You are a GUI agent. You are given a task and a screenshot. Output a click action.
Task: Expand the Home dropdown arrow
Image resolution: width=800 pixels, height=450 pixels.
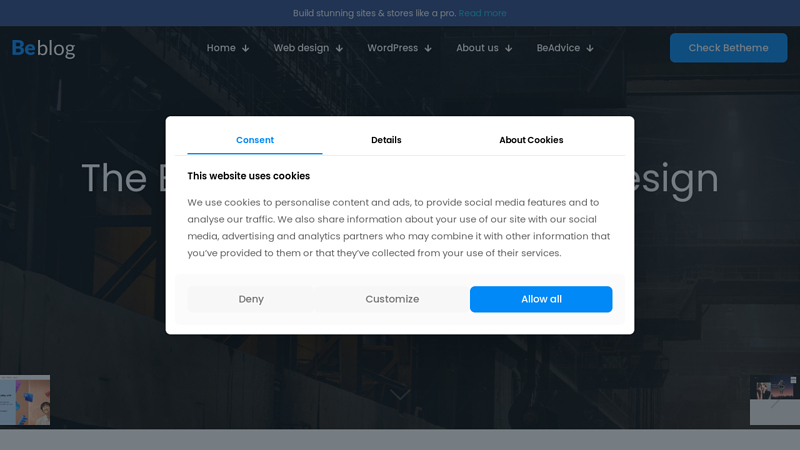click(245, 48)
